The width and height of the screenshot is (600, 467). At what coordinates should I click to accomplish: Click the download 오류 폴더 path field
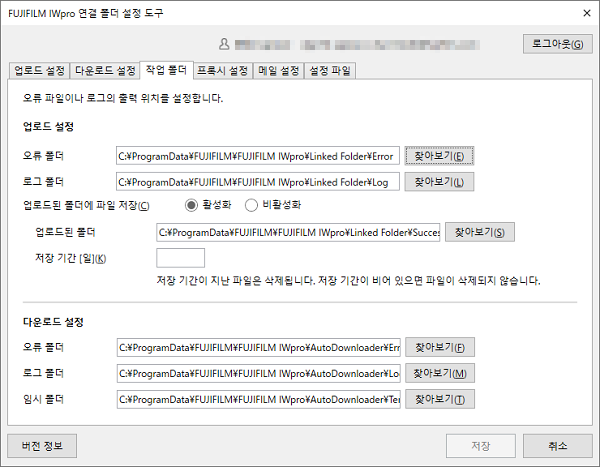(259, 347)
